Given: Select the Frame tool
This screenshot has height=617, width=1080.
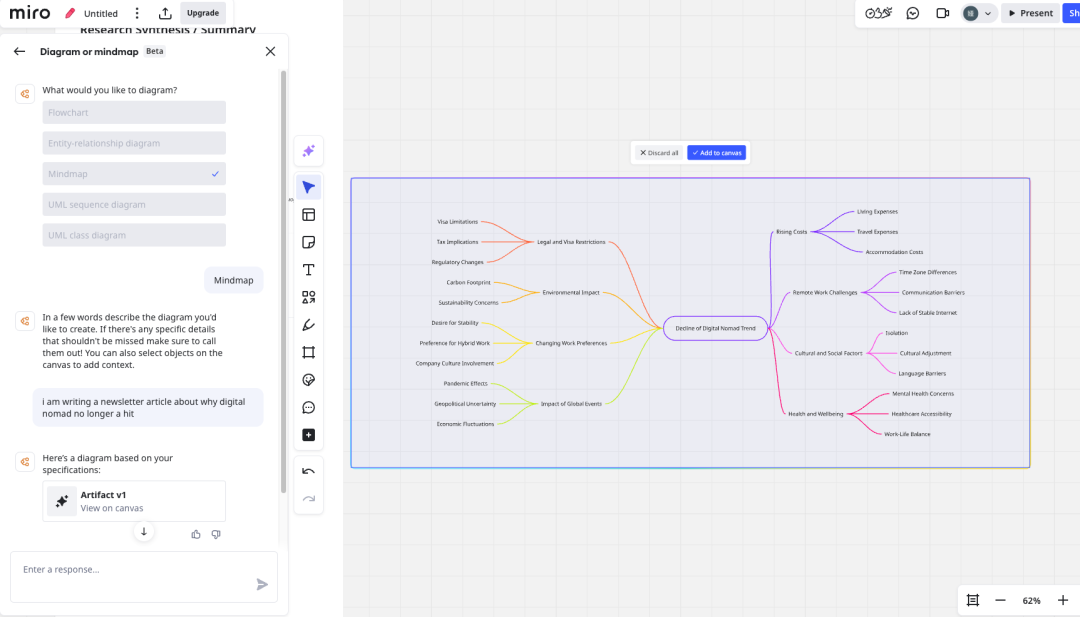Looking at the screenshot, I should coord(309,352).
